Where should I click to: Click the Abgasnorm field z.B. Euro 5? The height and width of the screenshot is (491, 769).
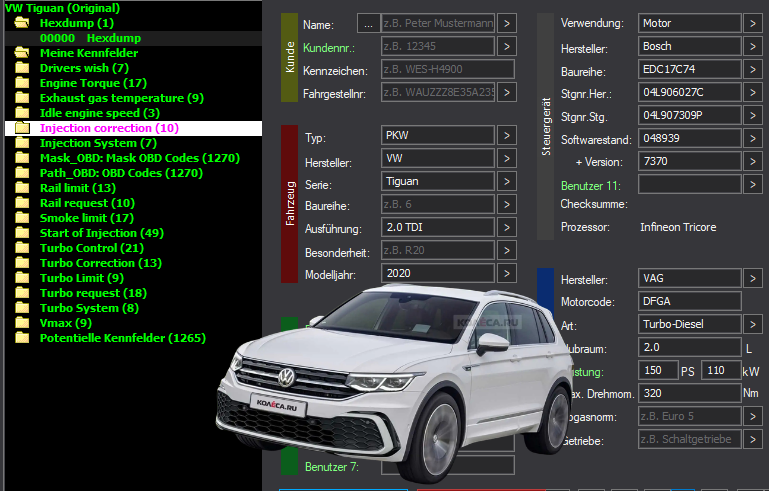690,416
